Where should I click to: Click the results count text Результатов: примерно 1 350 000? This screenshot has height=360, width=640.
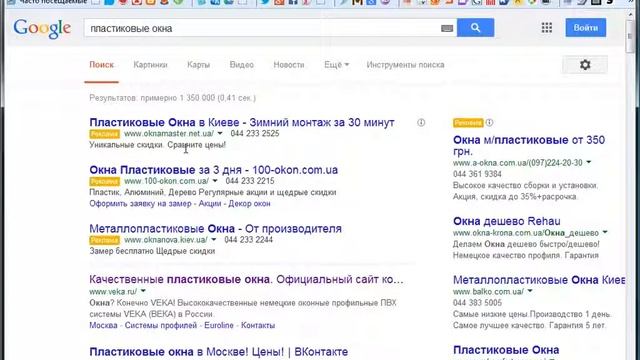[173, 98]
